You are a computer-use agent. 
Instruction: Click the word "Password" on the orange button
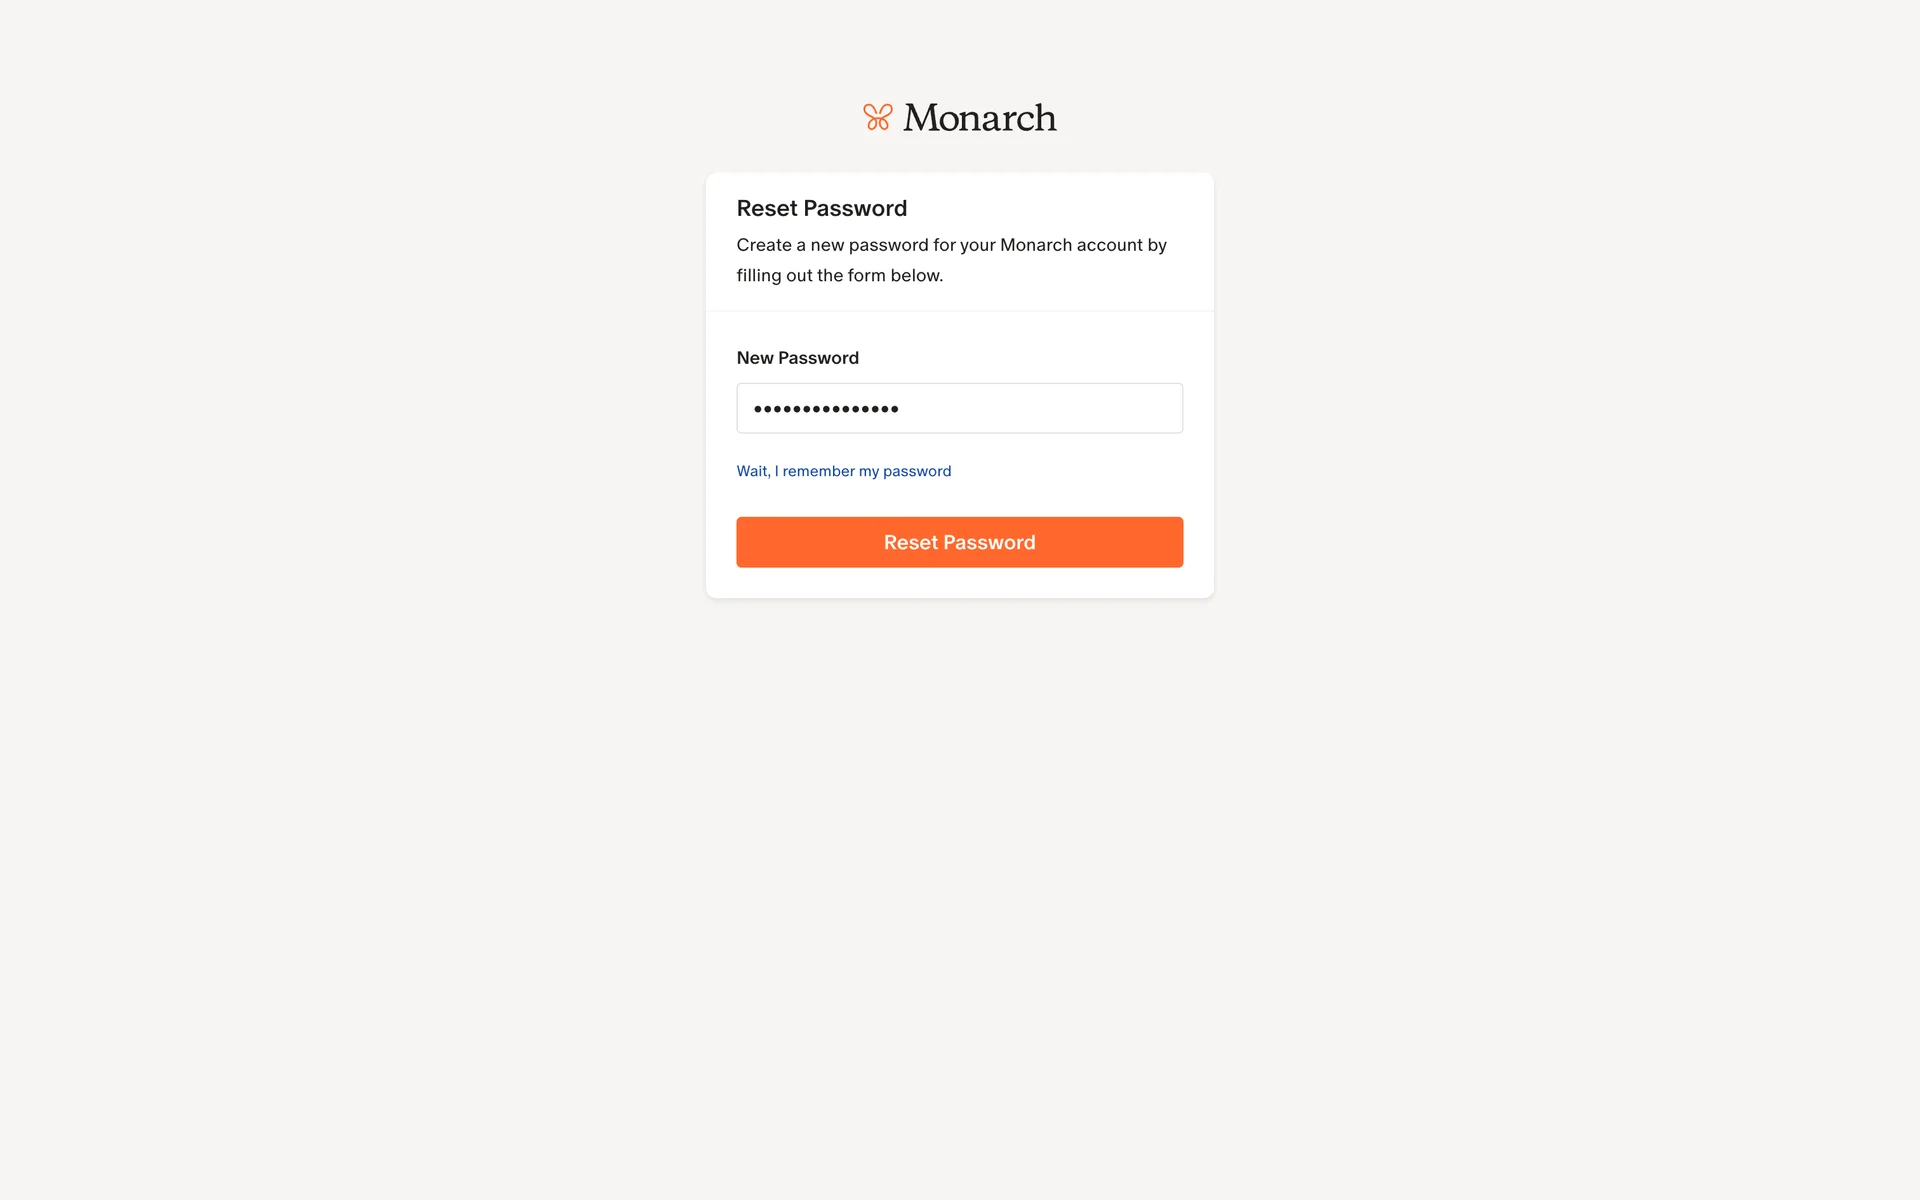(989, 542)
